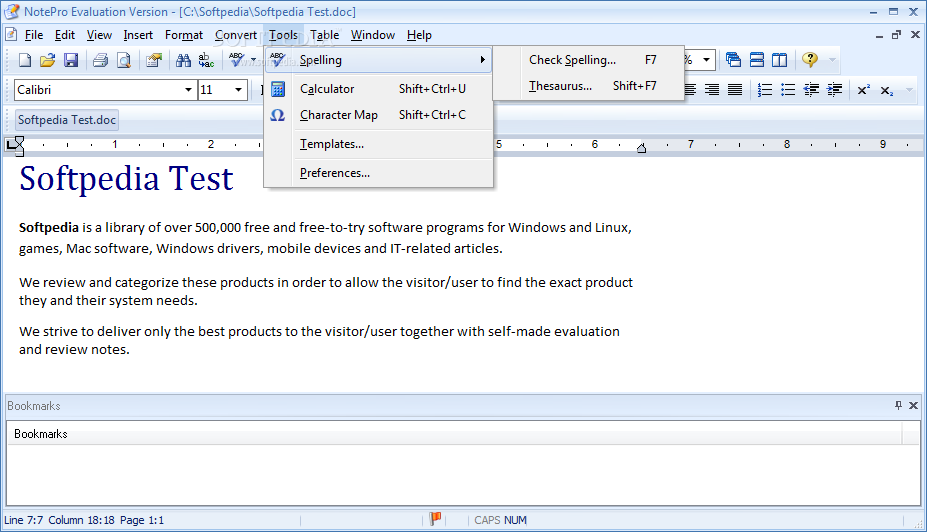Run spell check from the toolbar ABC icon
927x532 pixels.
tap(236, 60)
